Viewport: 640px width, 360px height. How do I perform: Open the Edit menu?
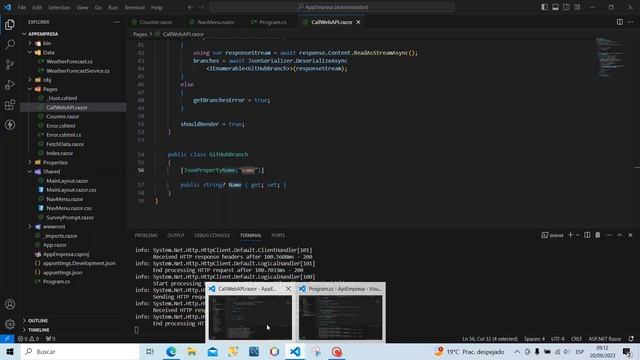pos(37,7)
